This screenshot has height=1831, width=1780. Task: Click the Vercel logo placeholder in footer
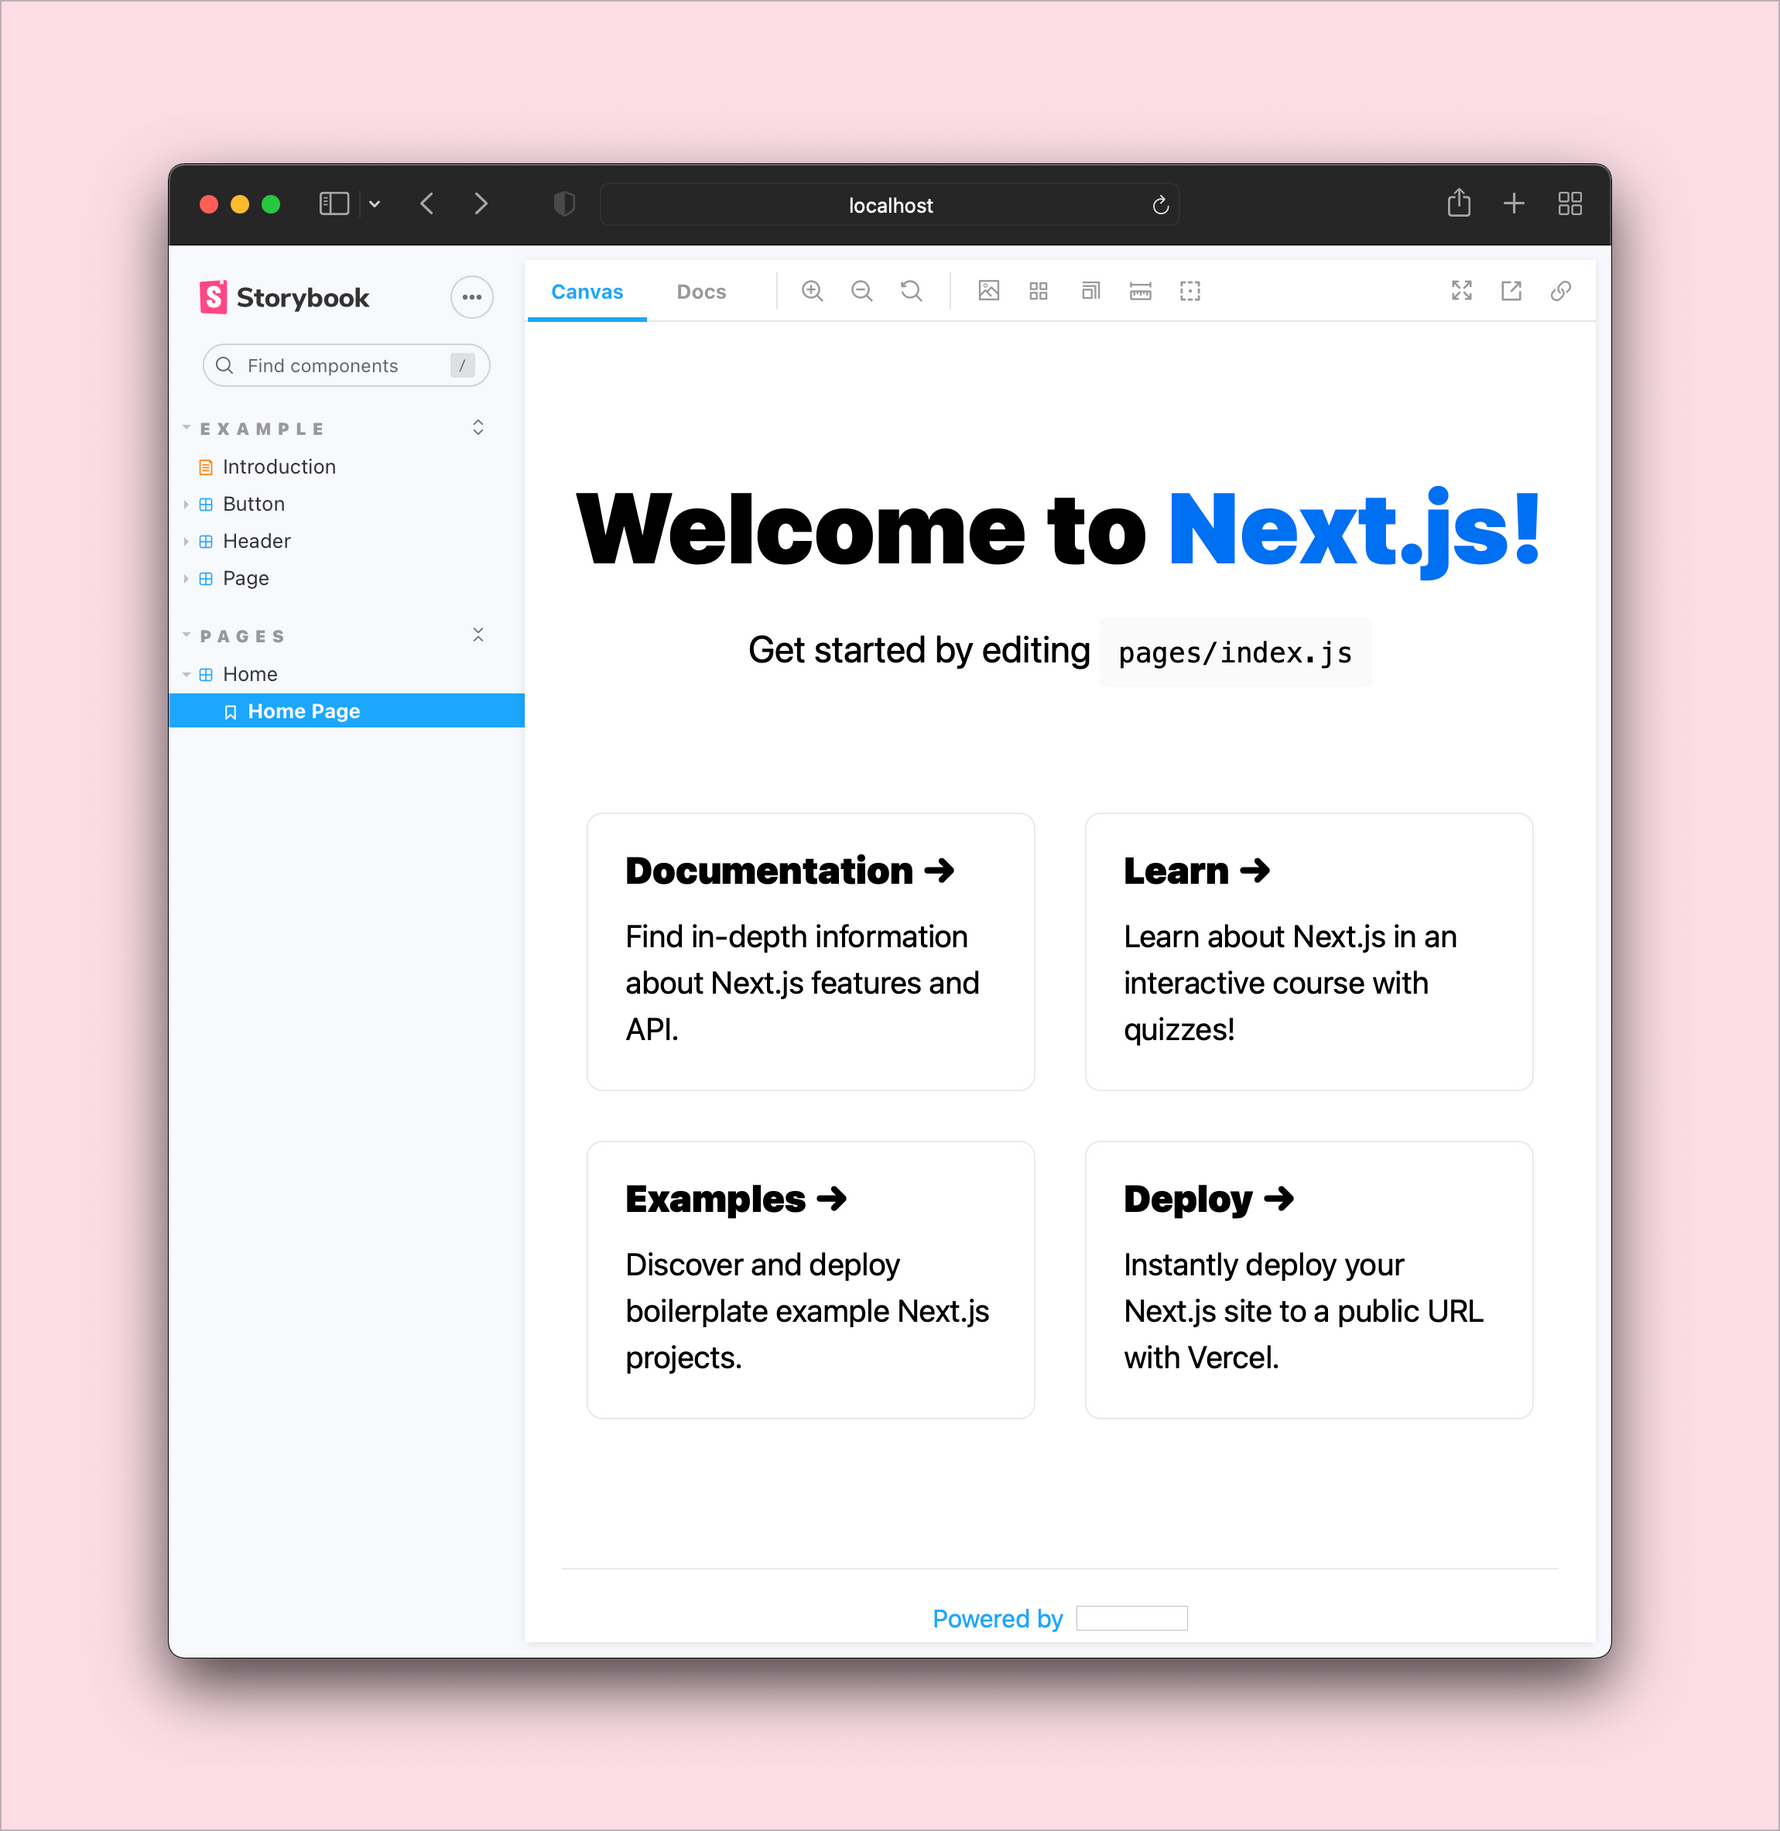(1132, 1618)
